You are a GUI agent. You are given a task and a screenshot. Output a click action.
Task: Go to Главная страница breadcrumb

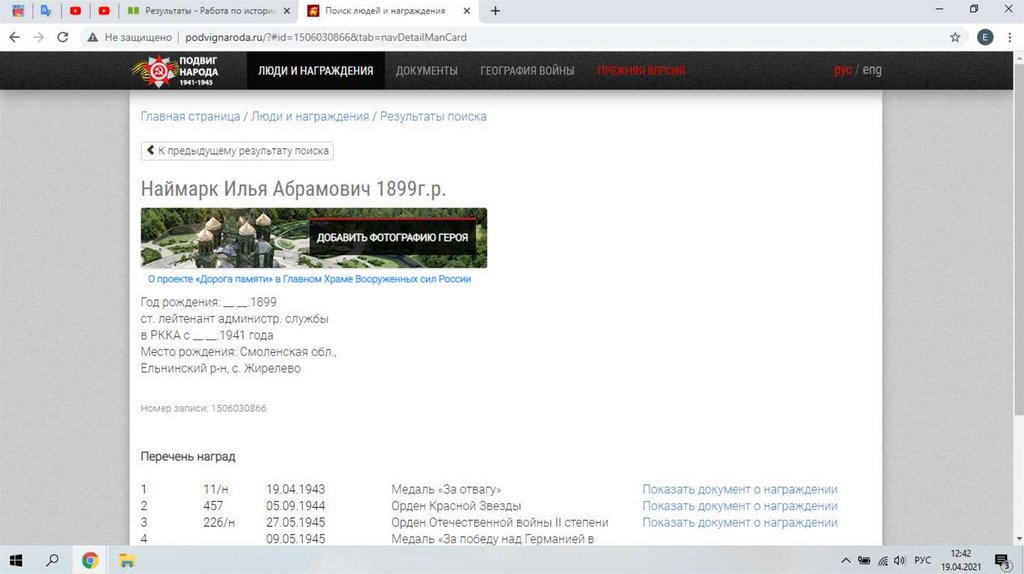(x=190, y=116)
